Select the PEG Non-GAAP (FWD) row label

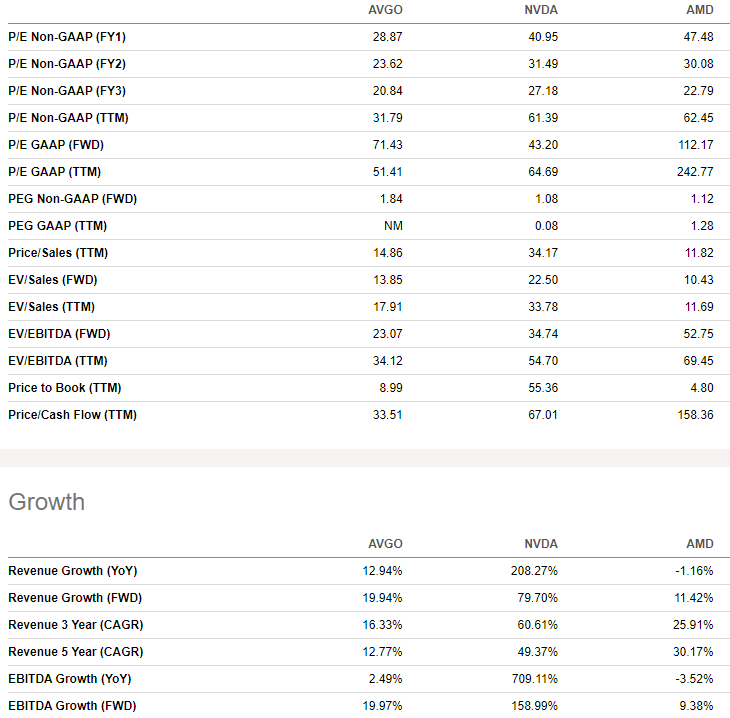click(72, 199)
